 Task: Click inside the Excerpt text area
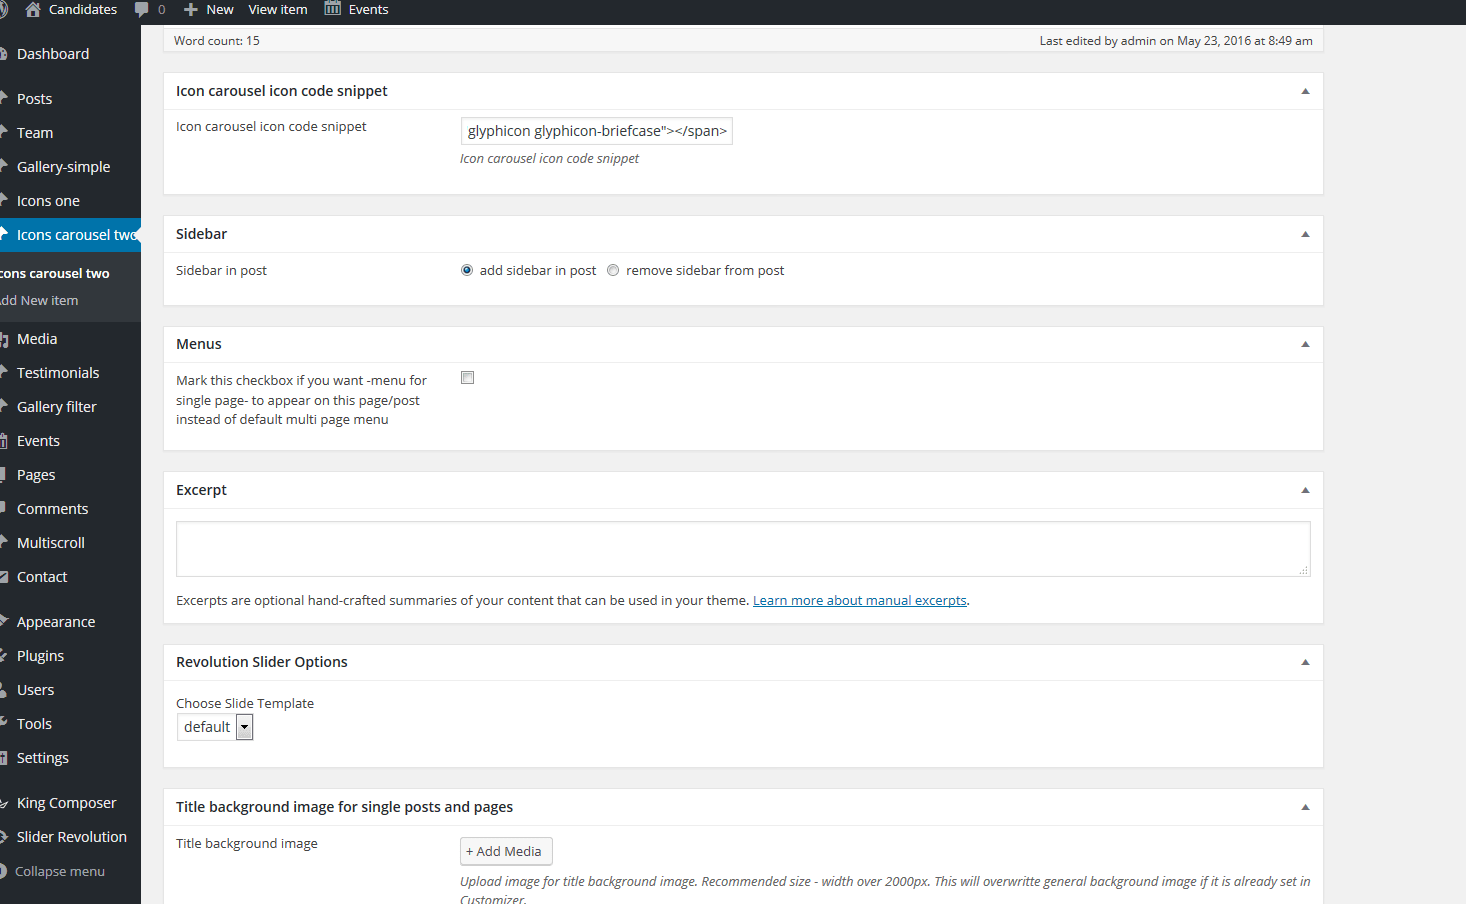(x=742, y=548)
